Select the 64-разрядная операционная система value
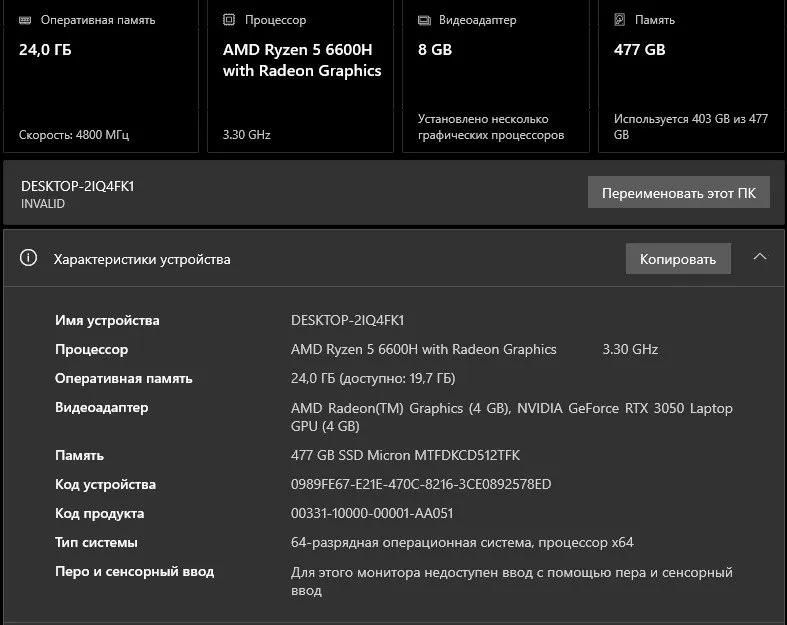787x625 pixels. coord(462,543)
